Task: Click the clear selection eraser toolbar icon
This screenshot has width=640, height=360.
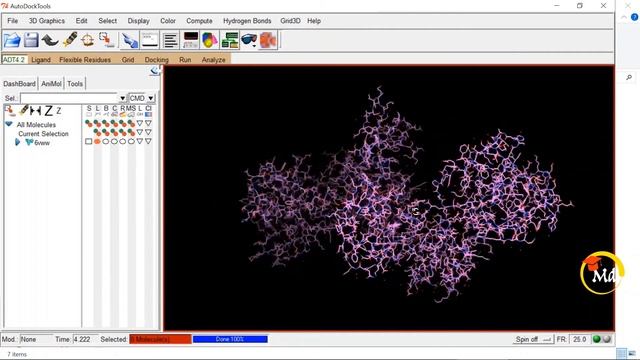Action: click(69, 40)
